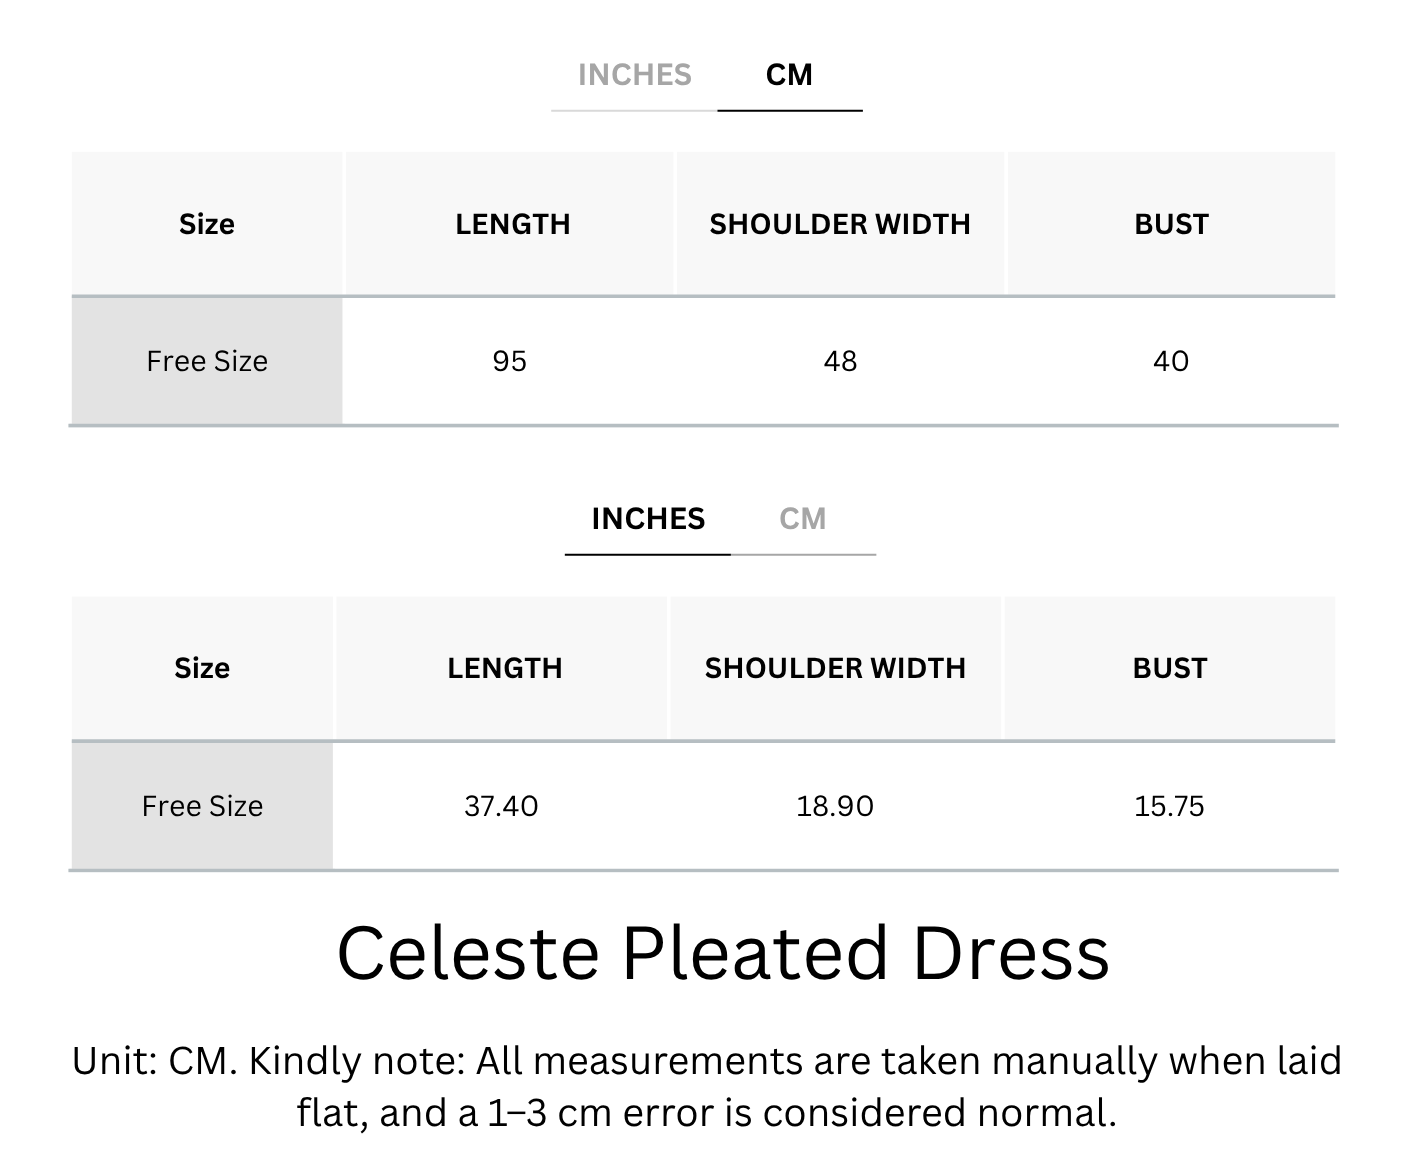Select the INCHES tab above the first table
The image size is (1414, 1160).
[634, 75]
